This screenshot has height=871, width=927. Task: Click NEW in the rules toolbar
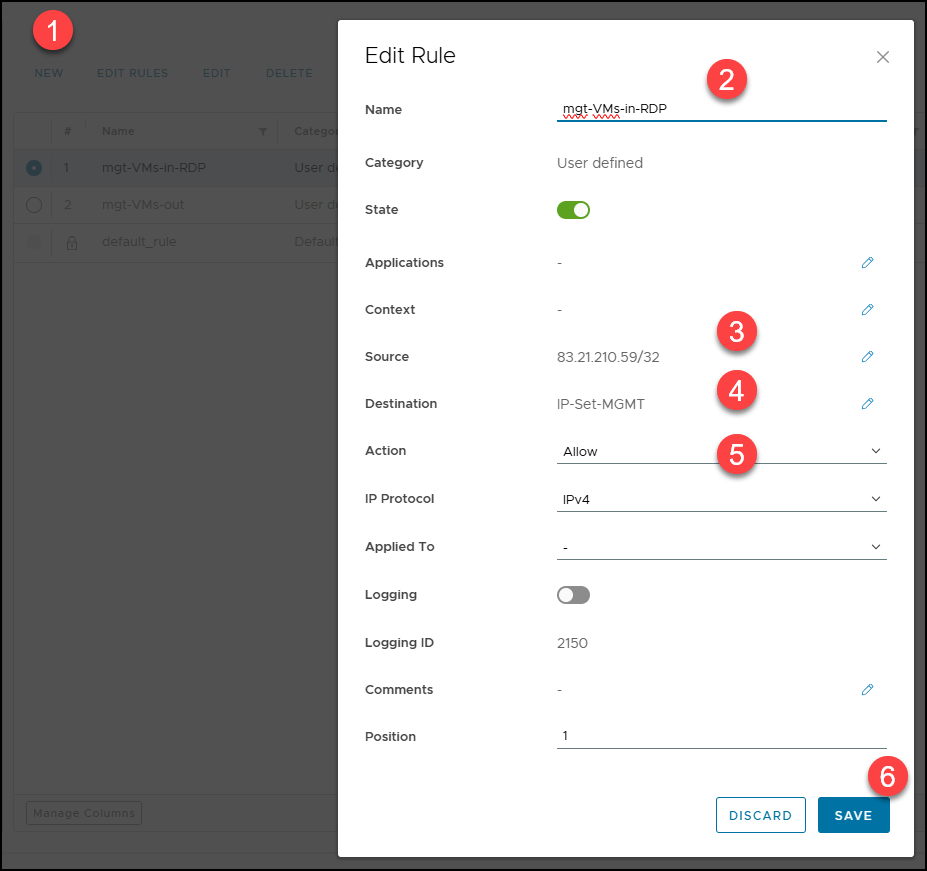point(49,73)
